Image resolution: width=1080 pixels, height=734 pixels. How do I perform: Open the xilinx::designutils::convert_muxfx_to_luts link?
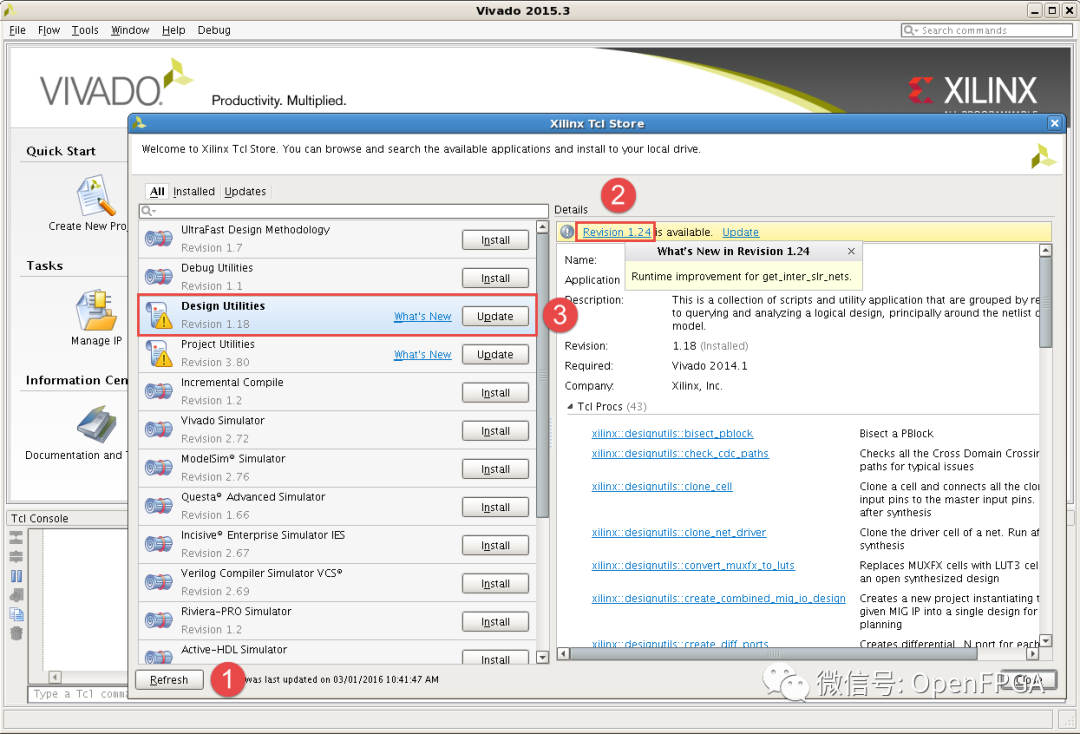(x=693, y=566)
